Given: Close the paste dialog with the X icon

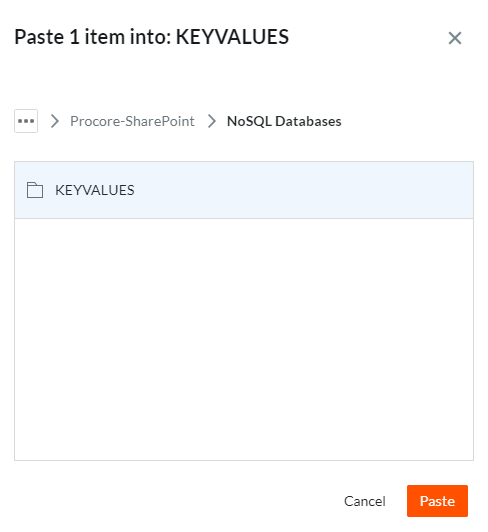Looking at the screenshot, I should point(454,38).
